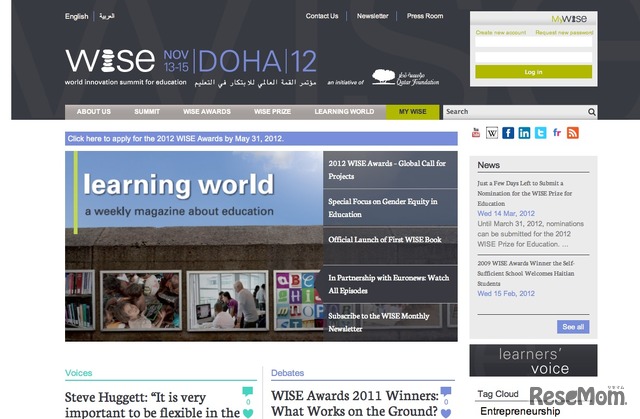Screen dimensions: 640x419
Task: Open the Press Room link
Action: pos(425,16)
